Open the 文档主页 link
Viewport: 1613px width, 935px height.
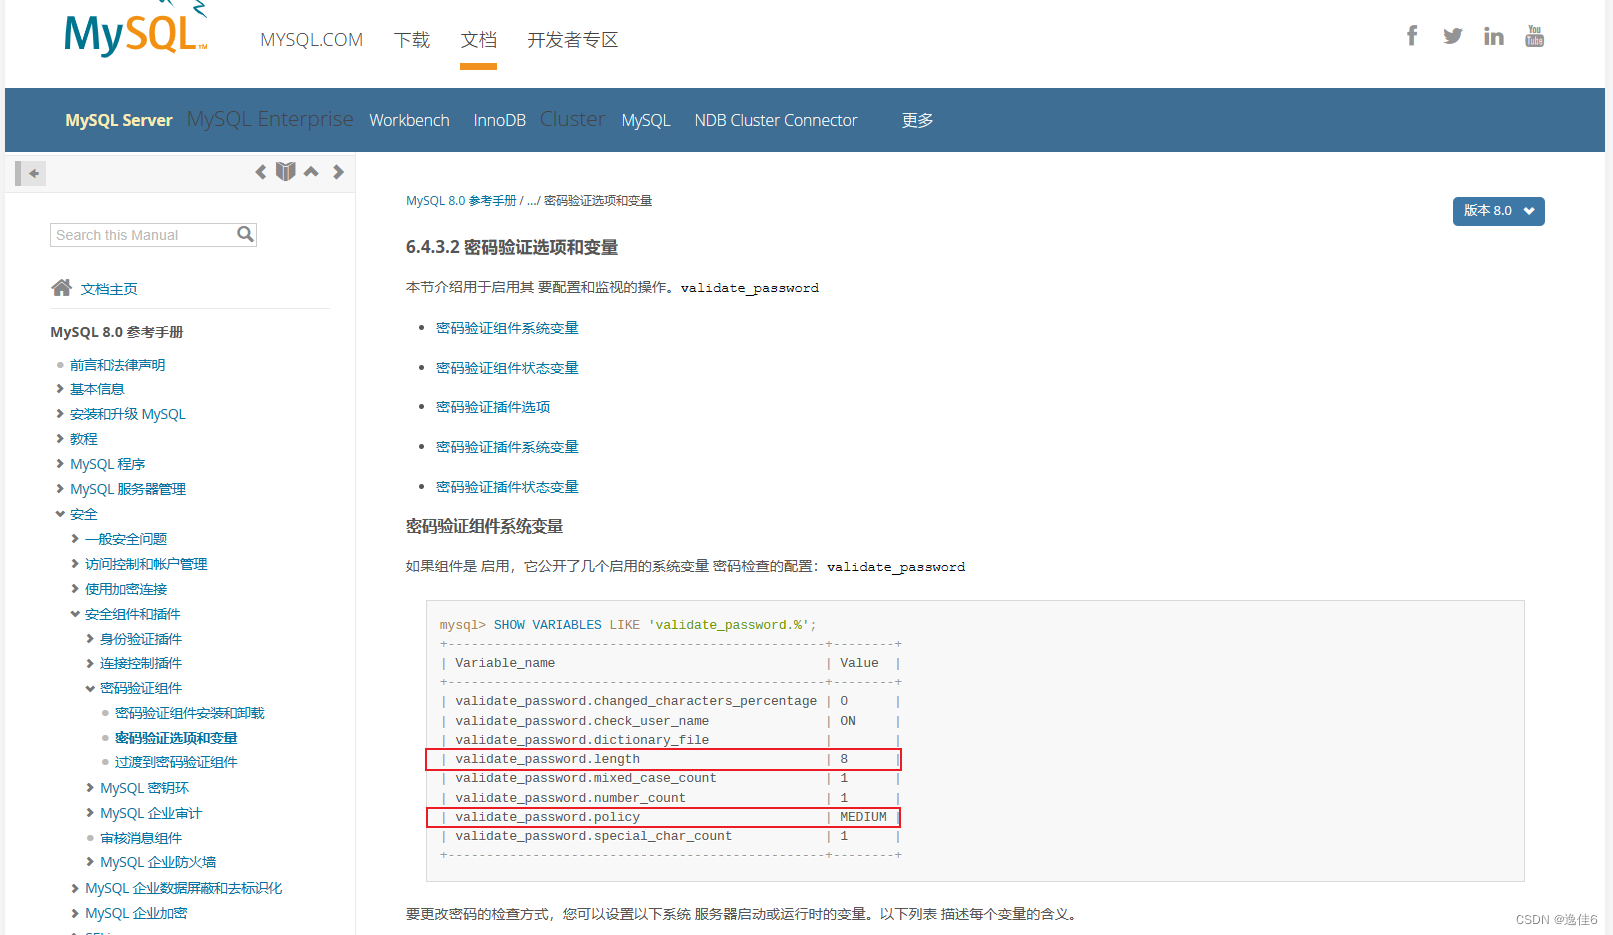[109, 289]
